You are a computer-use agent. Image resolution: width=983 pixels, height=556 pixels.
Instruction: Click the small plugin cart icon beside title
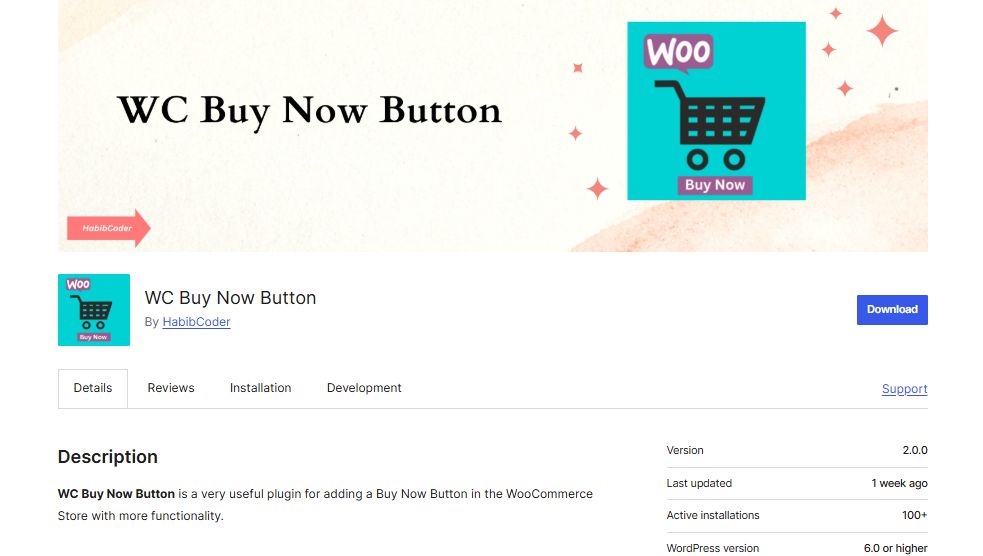(94, 310)
